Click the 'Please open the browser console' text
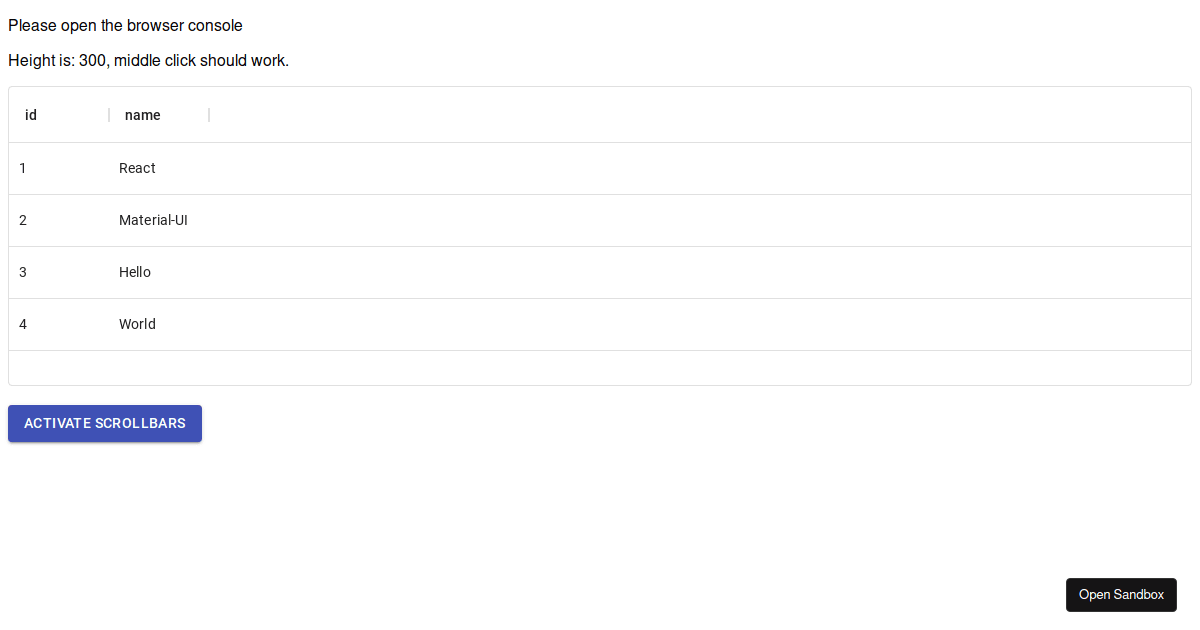 pos(125,25)
